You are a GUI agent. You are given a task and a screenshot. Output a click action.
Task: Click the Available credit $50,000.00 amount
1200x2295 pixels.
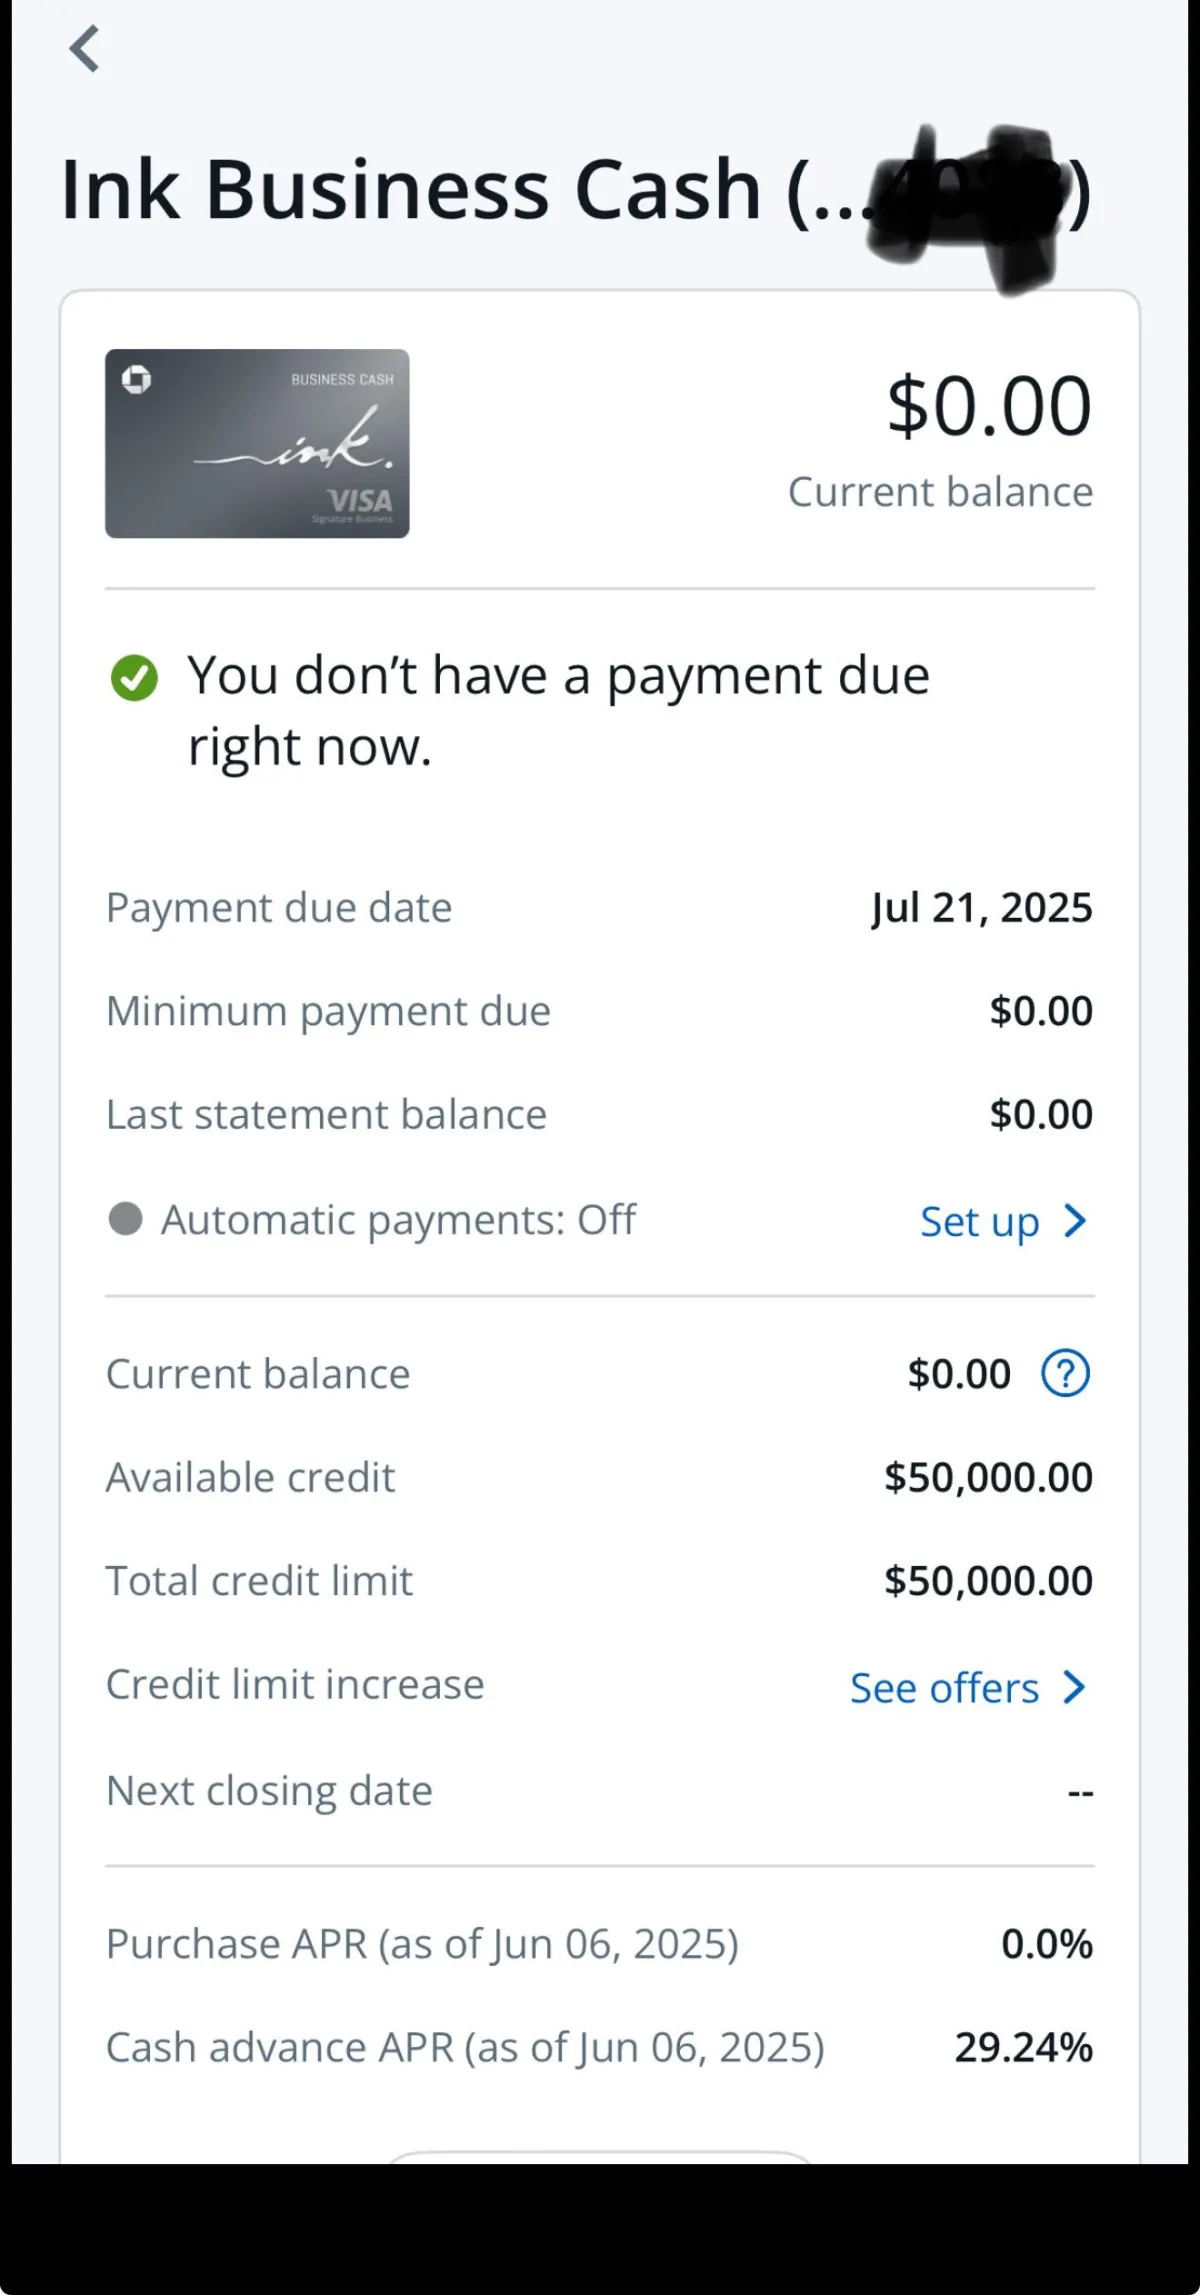click(988, 1477)
